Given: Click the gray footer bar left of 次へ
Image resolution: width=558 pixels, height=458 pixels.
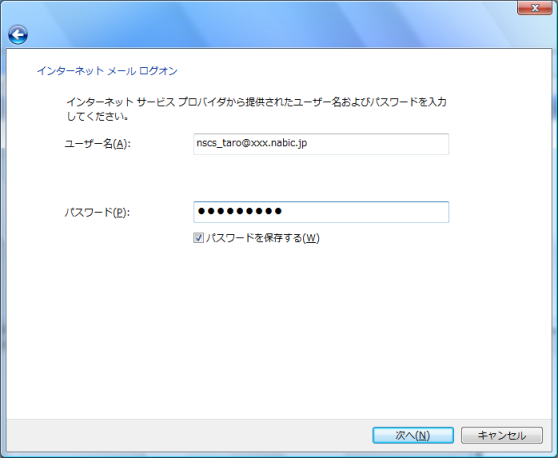Looking at the screenshot, I should (189, 435).
